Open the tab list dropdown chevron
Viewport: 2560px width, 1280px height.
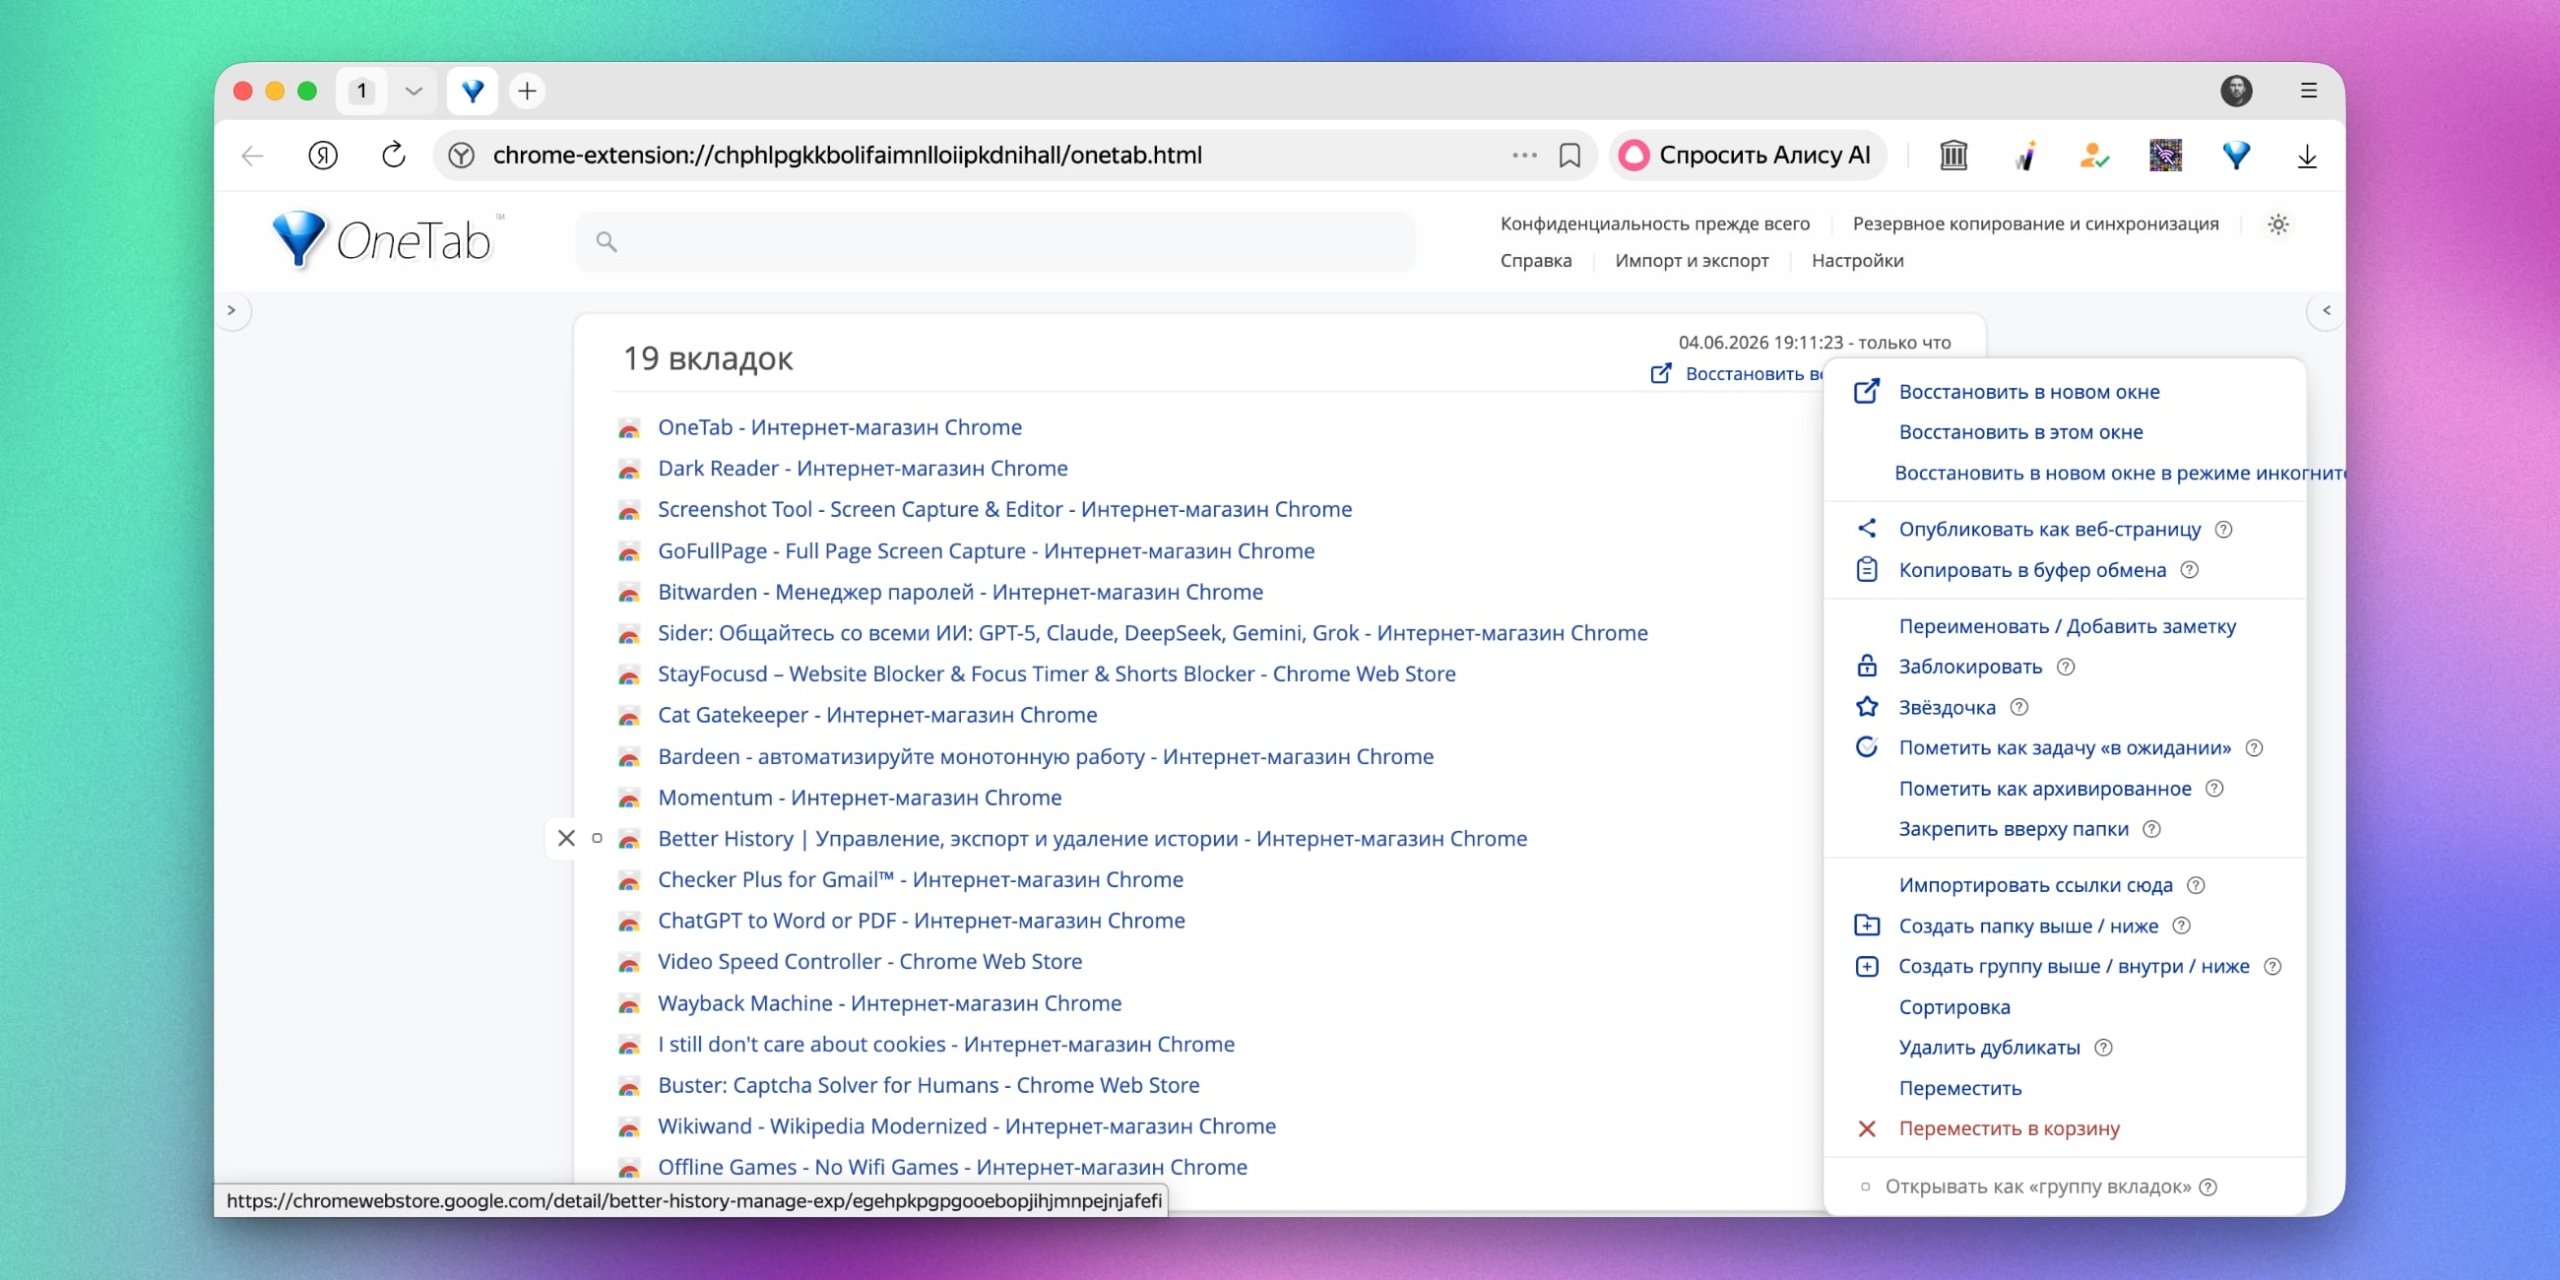[x=413, y=91]
